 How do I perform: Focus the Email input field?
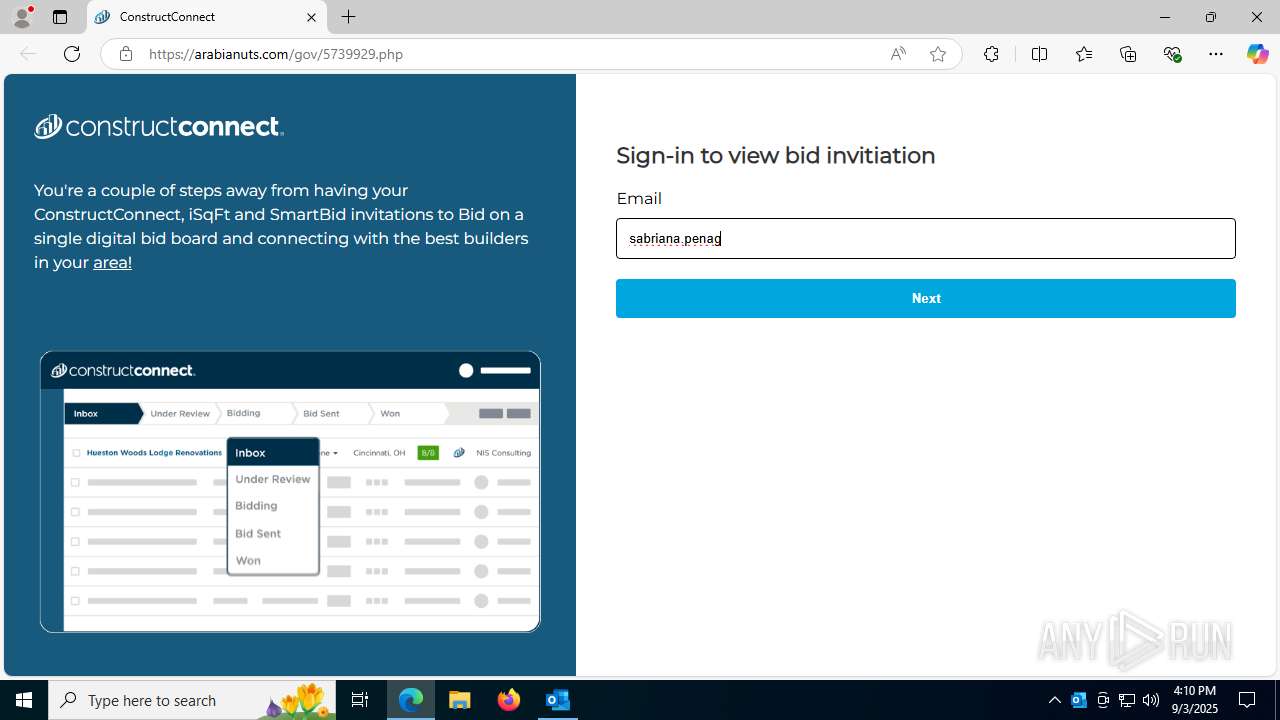pos(925,238)
